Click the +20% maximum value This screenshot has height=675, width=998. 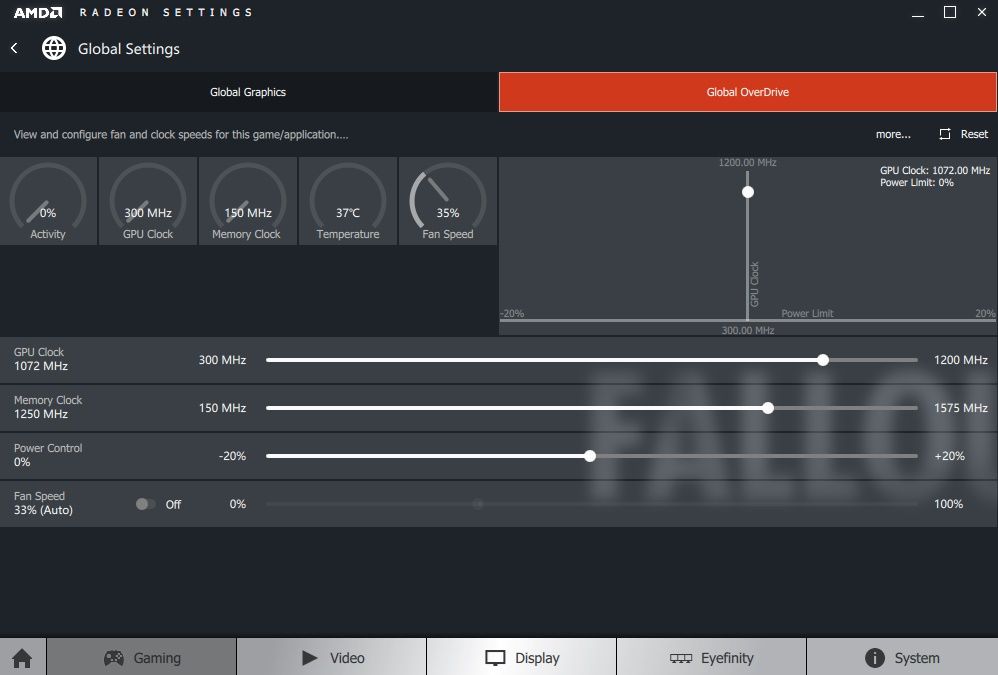949,456
